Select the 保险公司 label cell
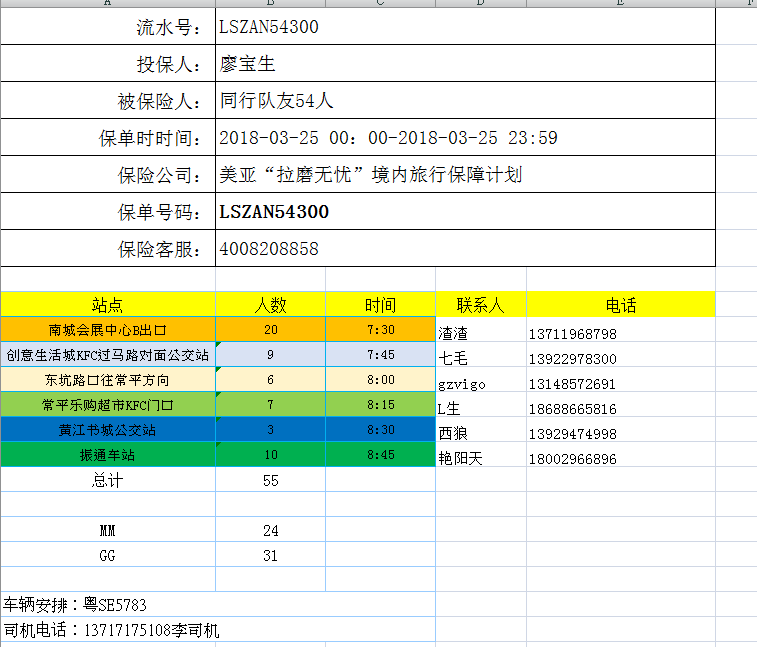Screen dimensions: 757x647 click(108, 174)
